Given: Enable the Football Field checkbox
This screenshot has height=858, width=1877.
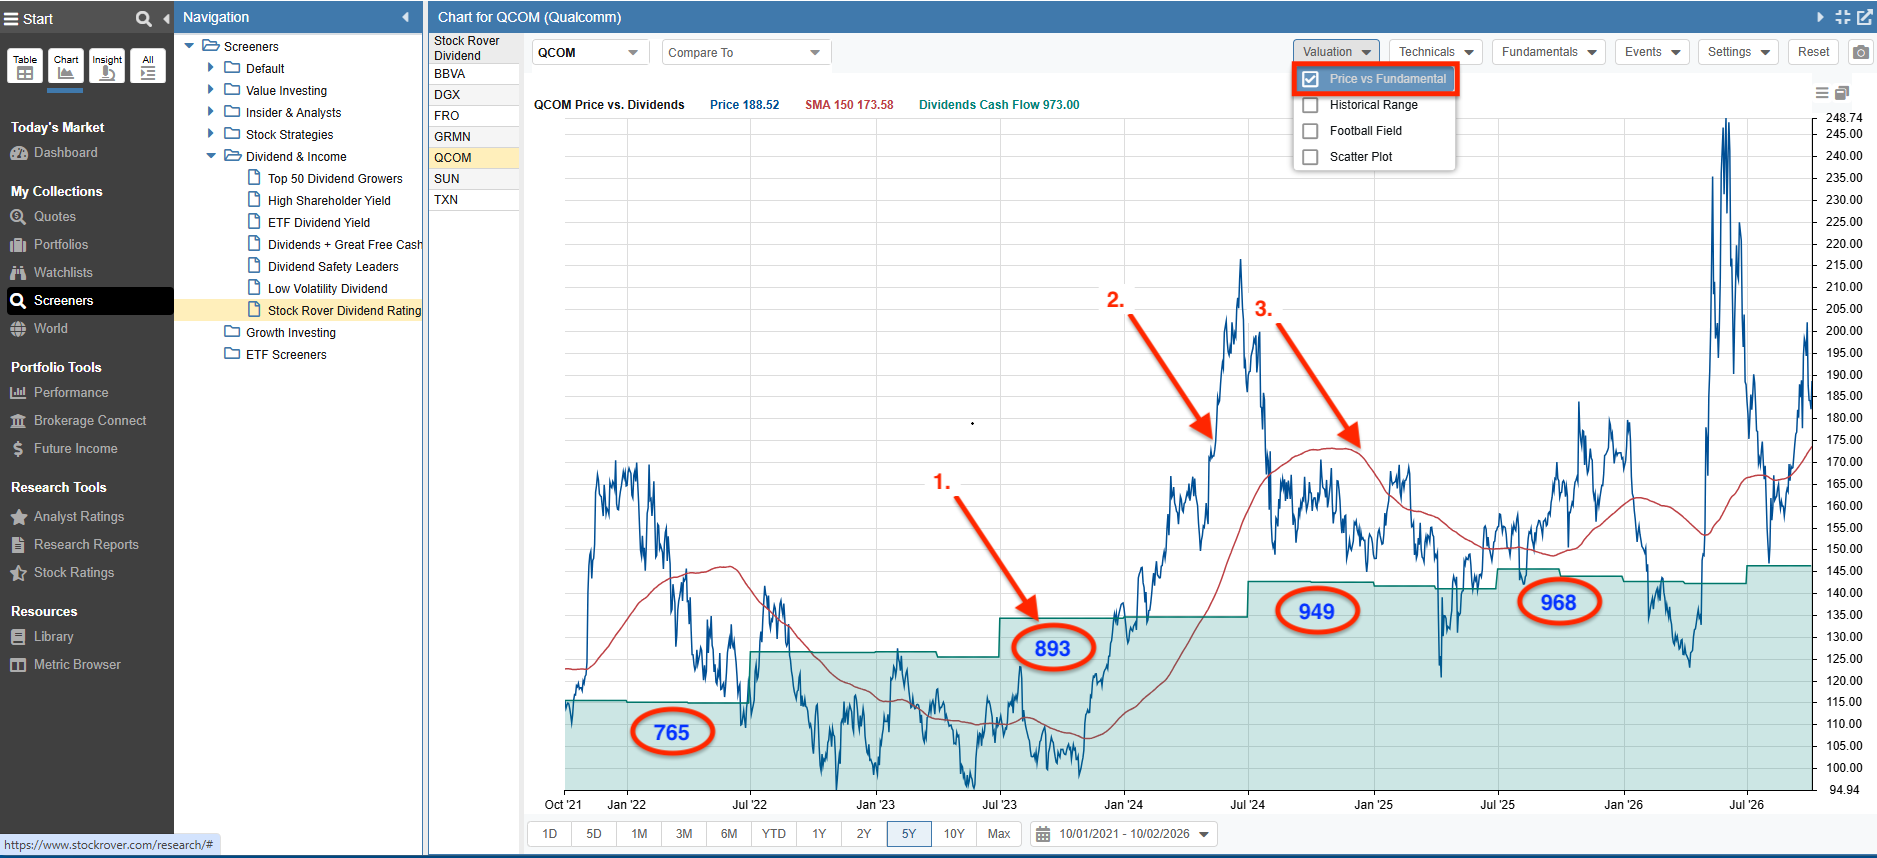Looking at the screenshot, I should point(1310,131).
